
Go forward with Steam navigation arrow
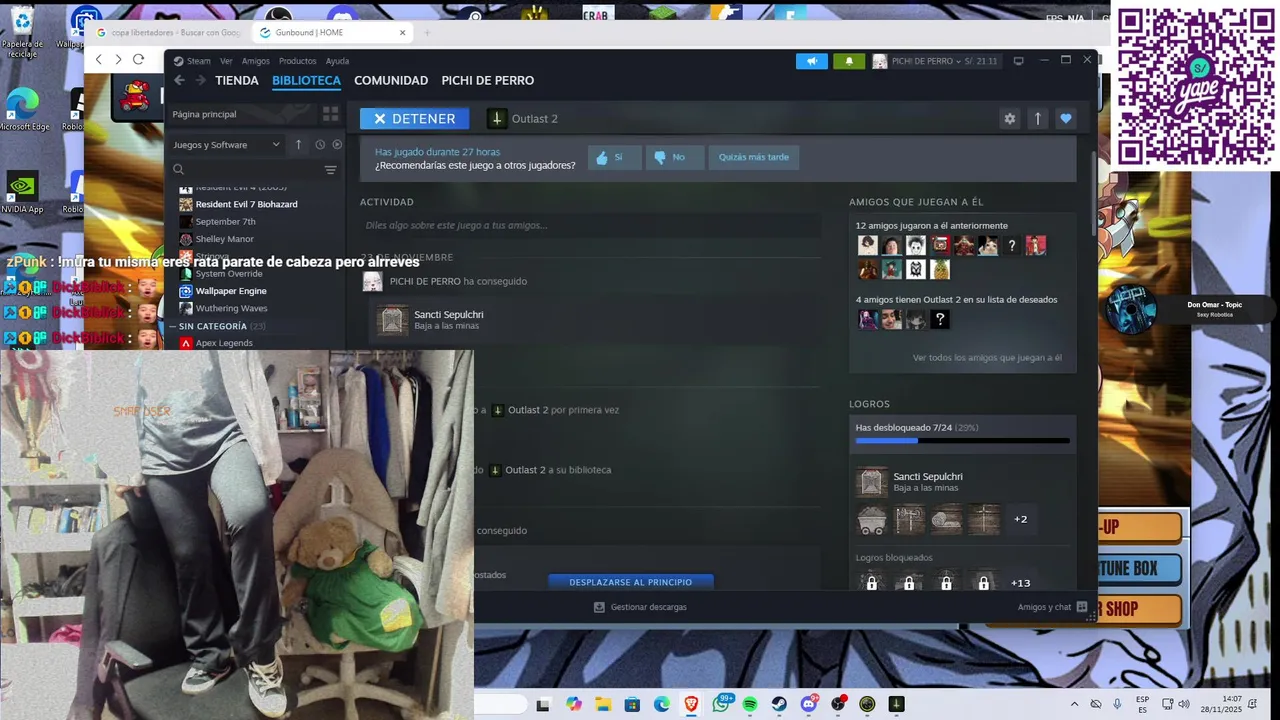[200, 80]
